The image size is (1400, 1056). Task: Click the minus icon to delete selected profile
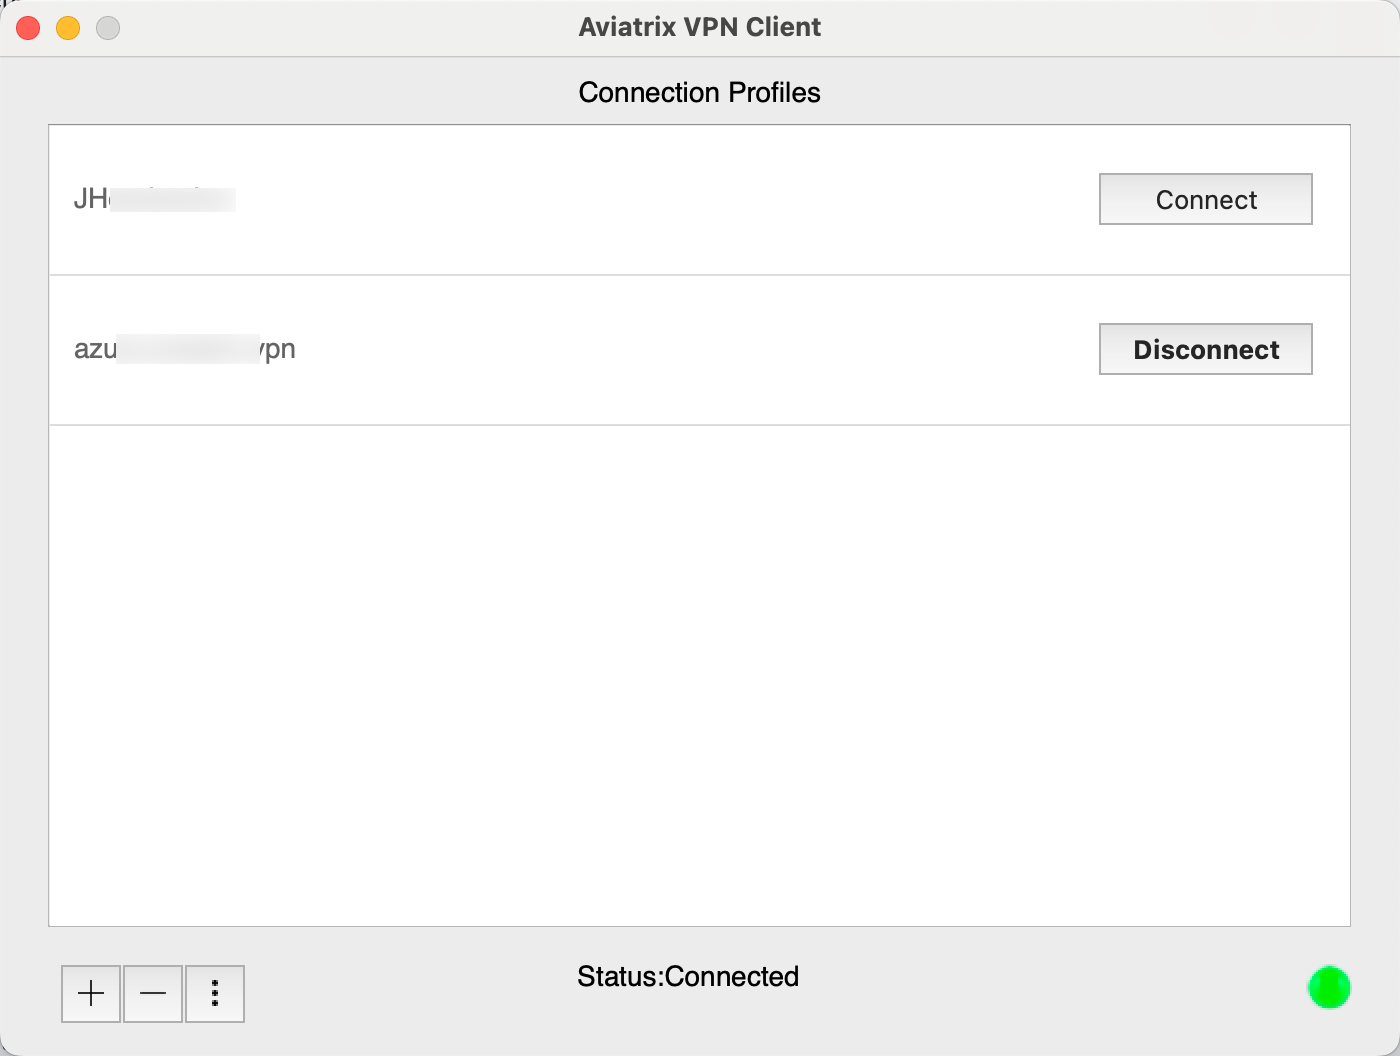(152, 993)
